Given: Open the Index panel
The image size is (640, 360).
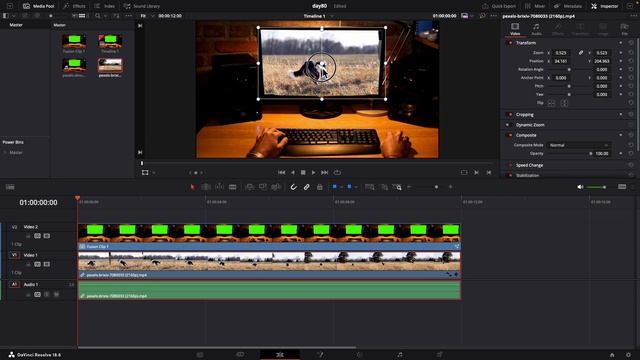Looking at the screenshot, I should point(104,6).
